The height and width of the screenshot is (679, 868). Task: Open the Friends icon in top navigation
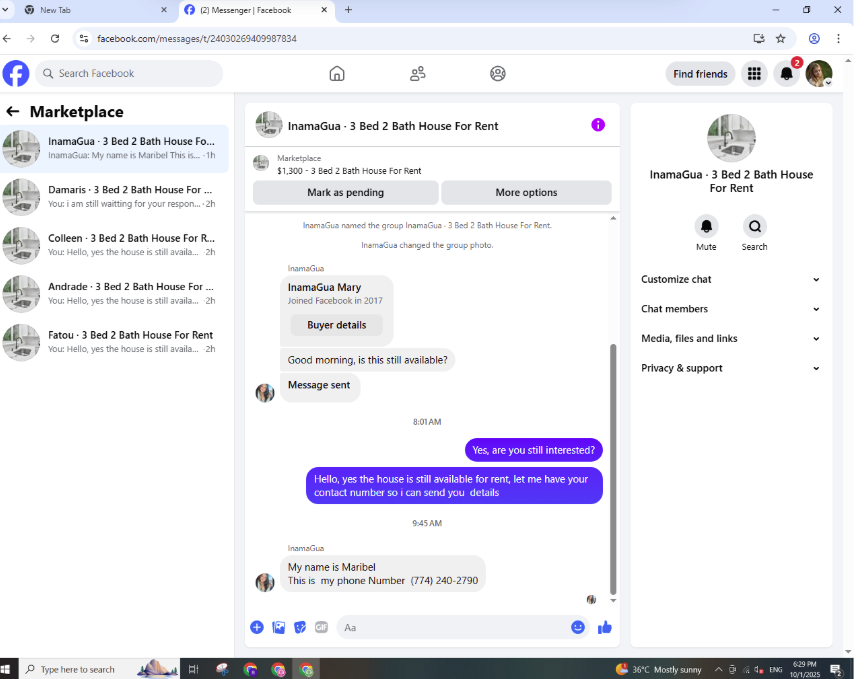pos(417,74)
